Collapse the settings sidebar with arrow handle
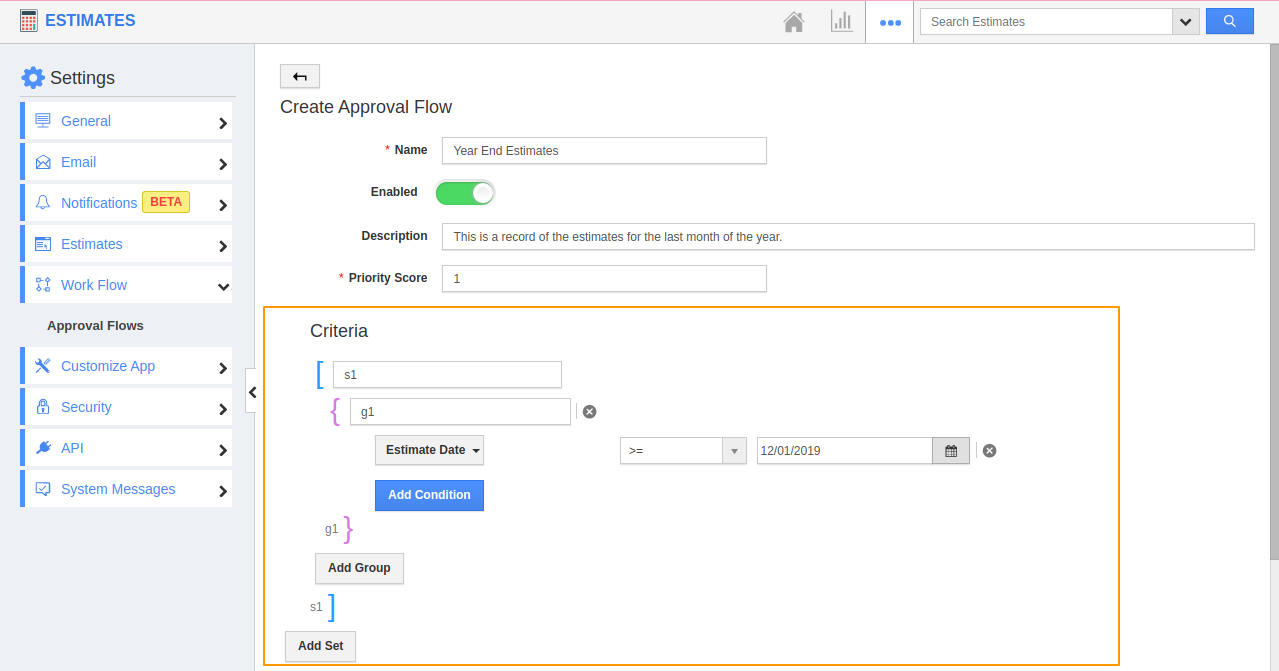 (252, 392)
